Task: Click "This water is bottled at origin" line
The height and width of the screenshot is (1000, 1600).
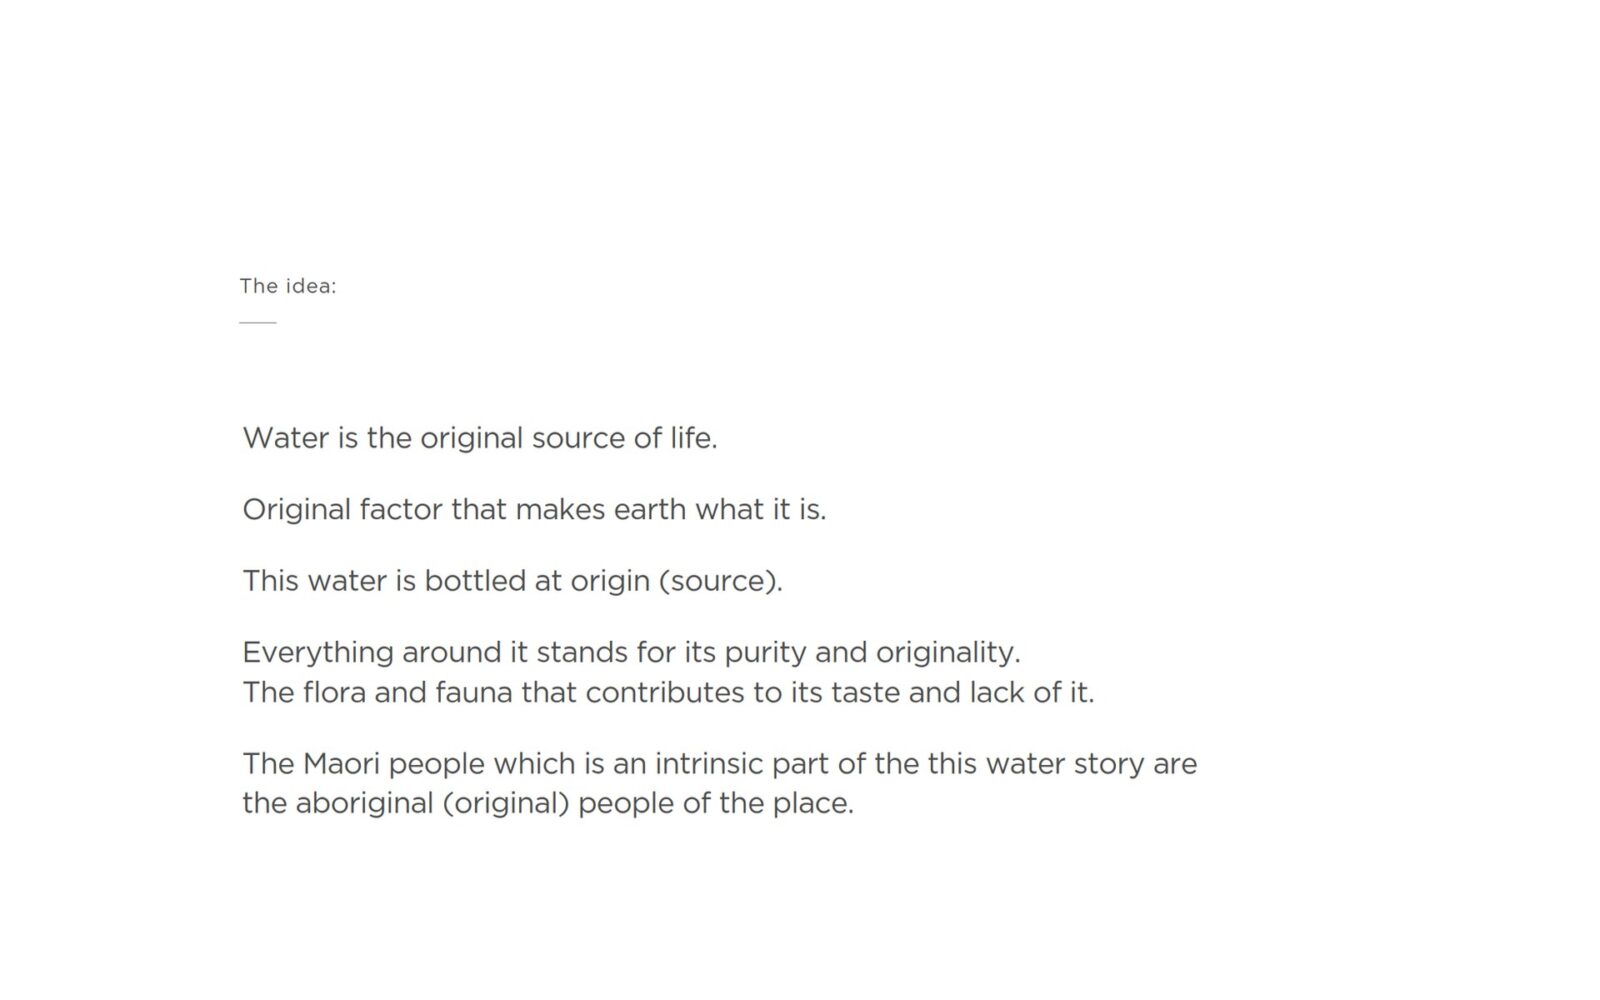Action: pyautogui.click(x=512, y=581)
